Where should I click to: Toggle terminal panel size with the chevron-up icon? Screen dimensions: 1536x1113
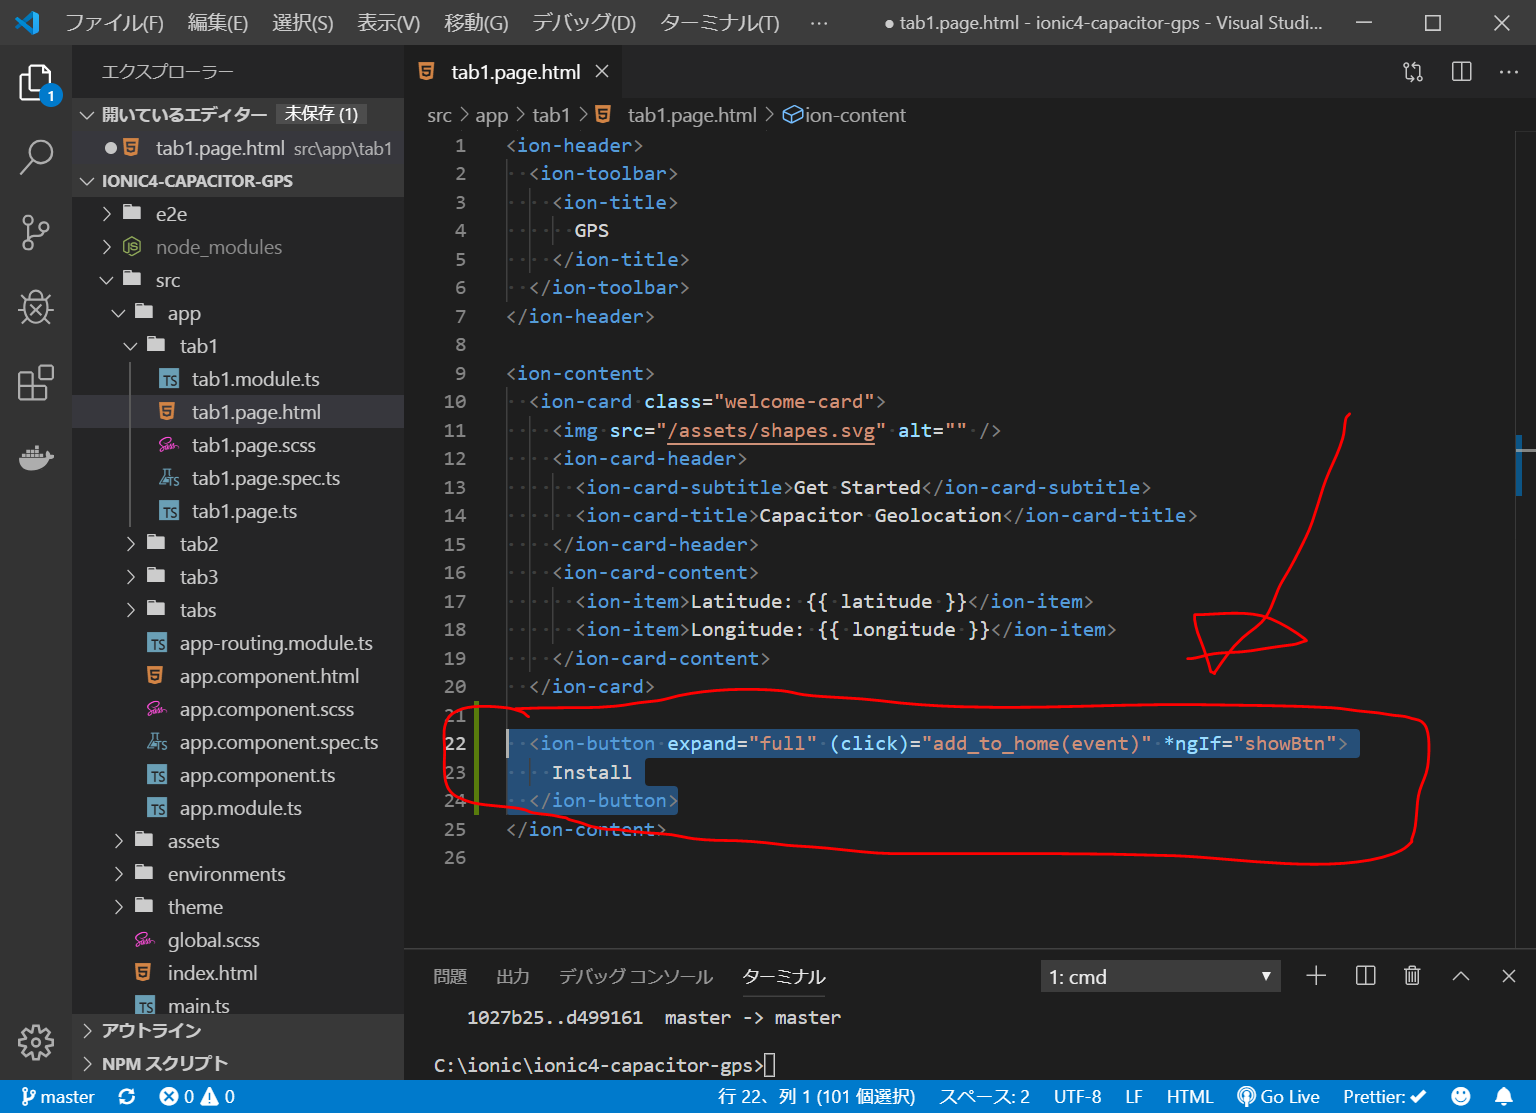pos(1461,976)
